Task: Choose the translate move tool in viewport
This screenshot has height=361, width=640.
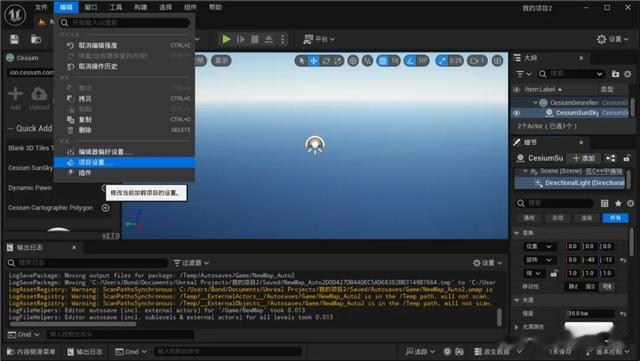Action: point(313,61)
